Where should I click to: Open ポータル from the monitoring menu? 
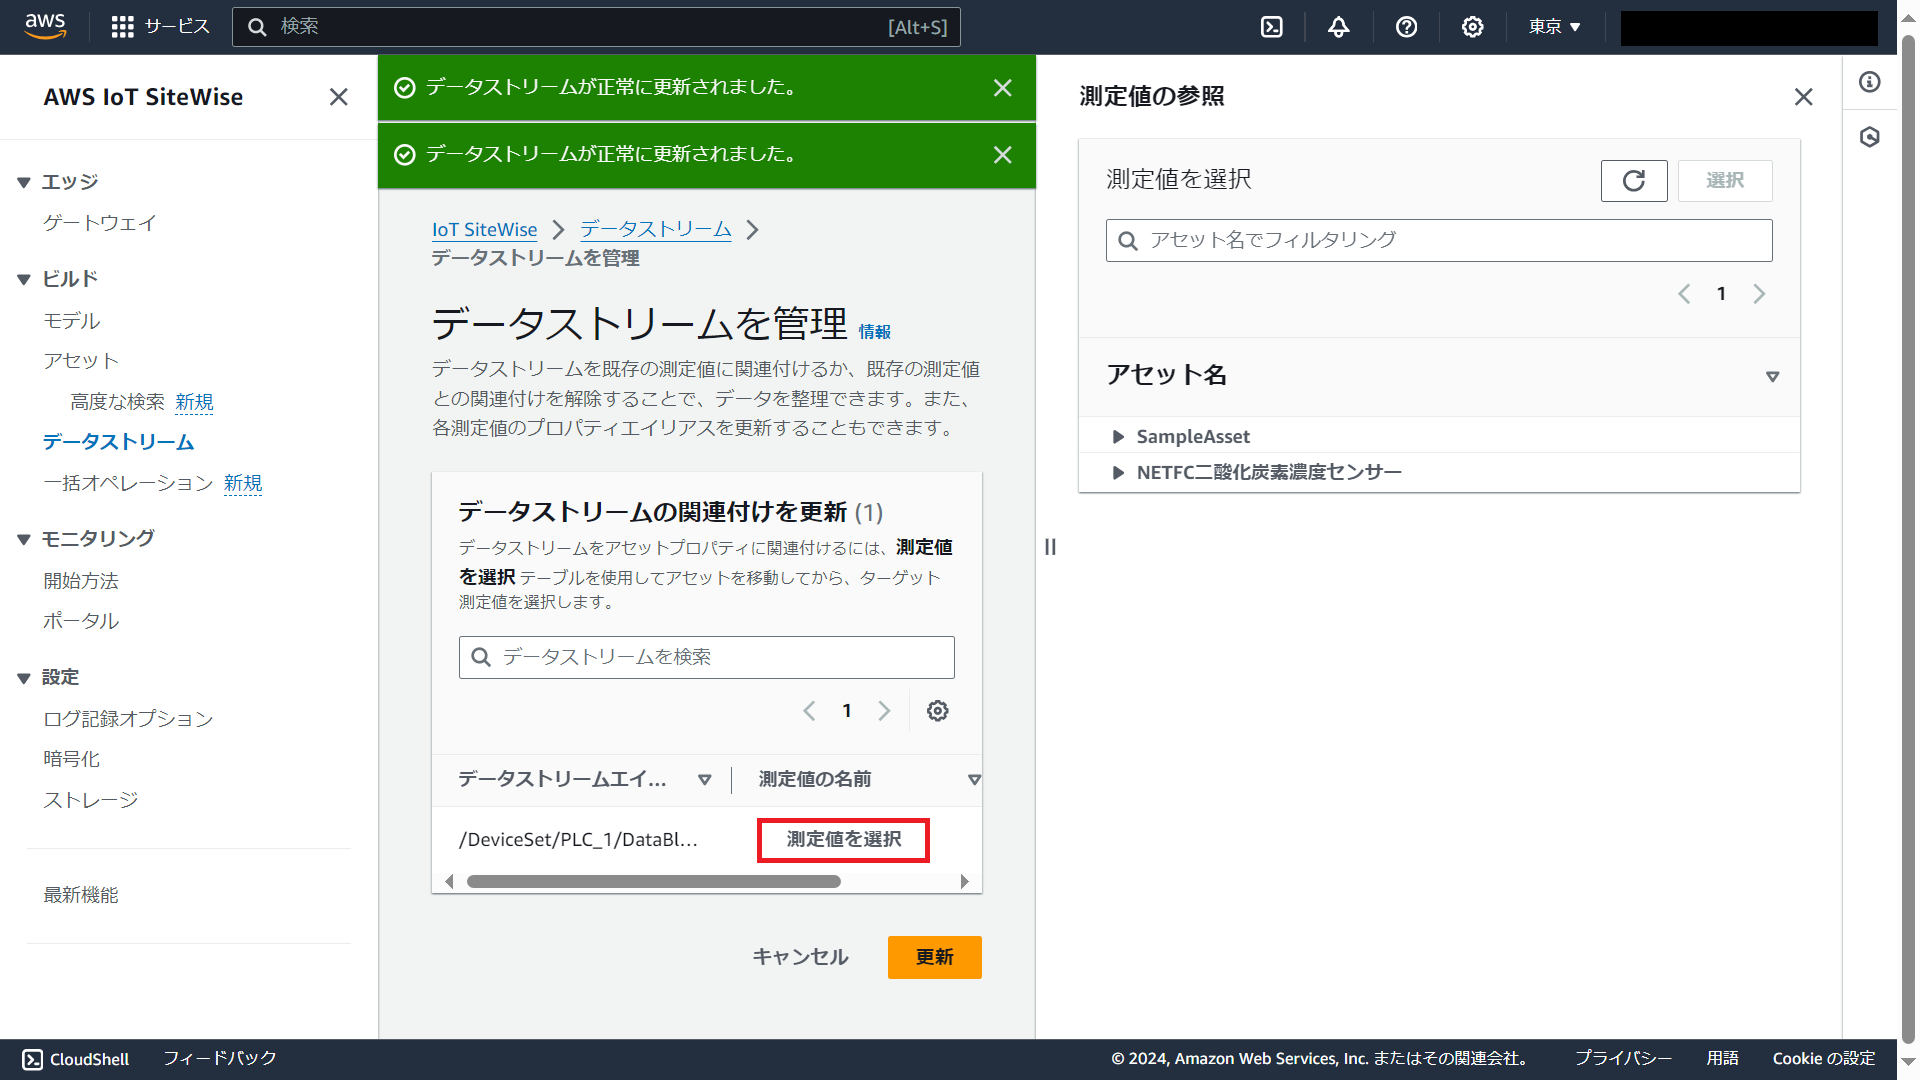[x=80, y=620]
